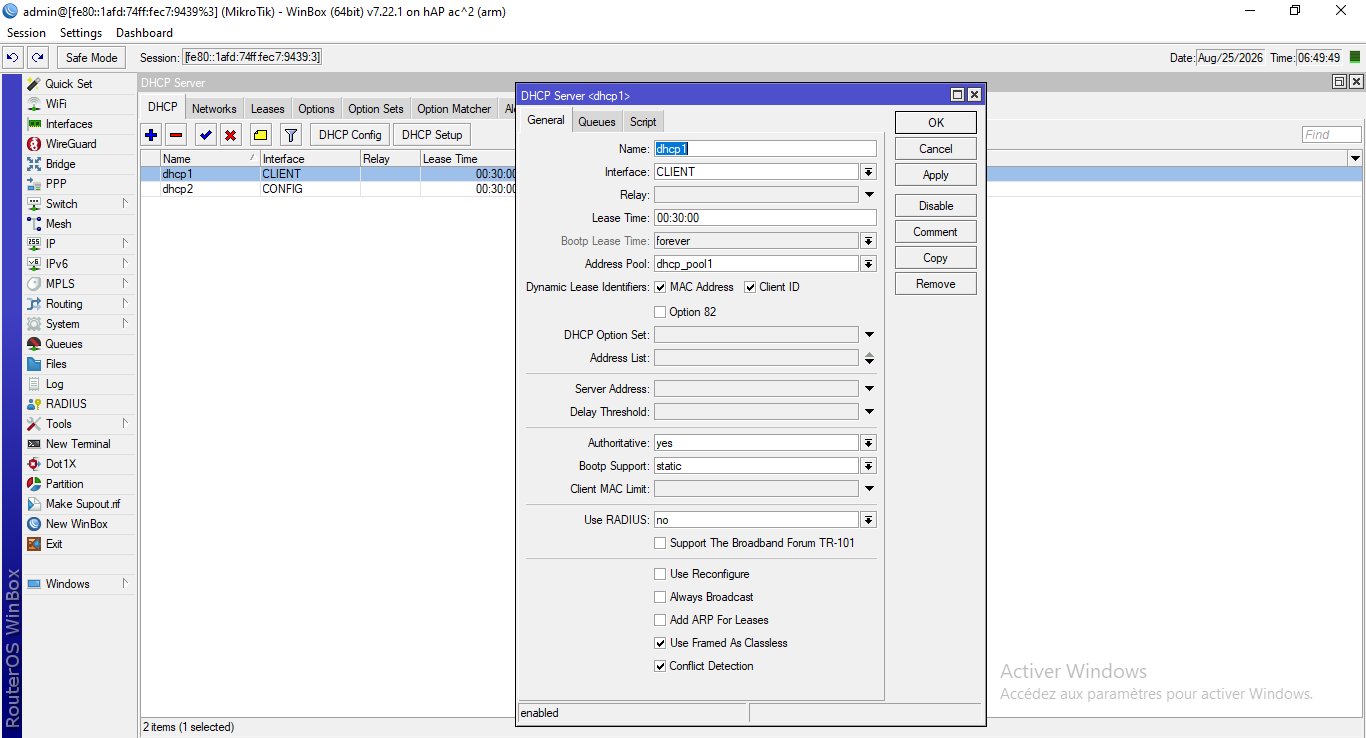
Task: Enable the Option 82 checkbox
Action: [660, 312]
